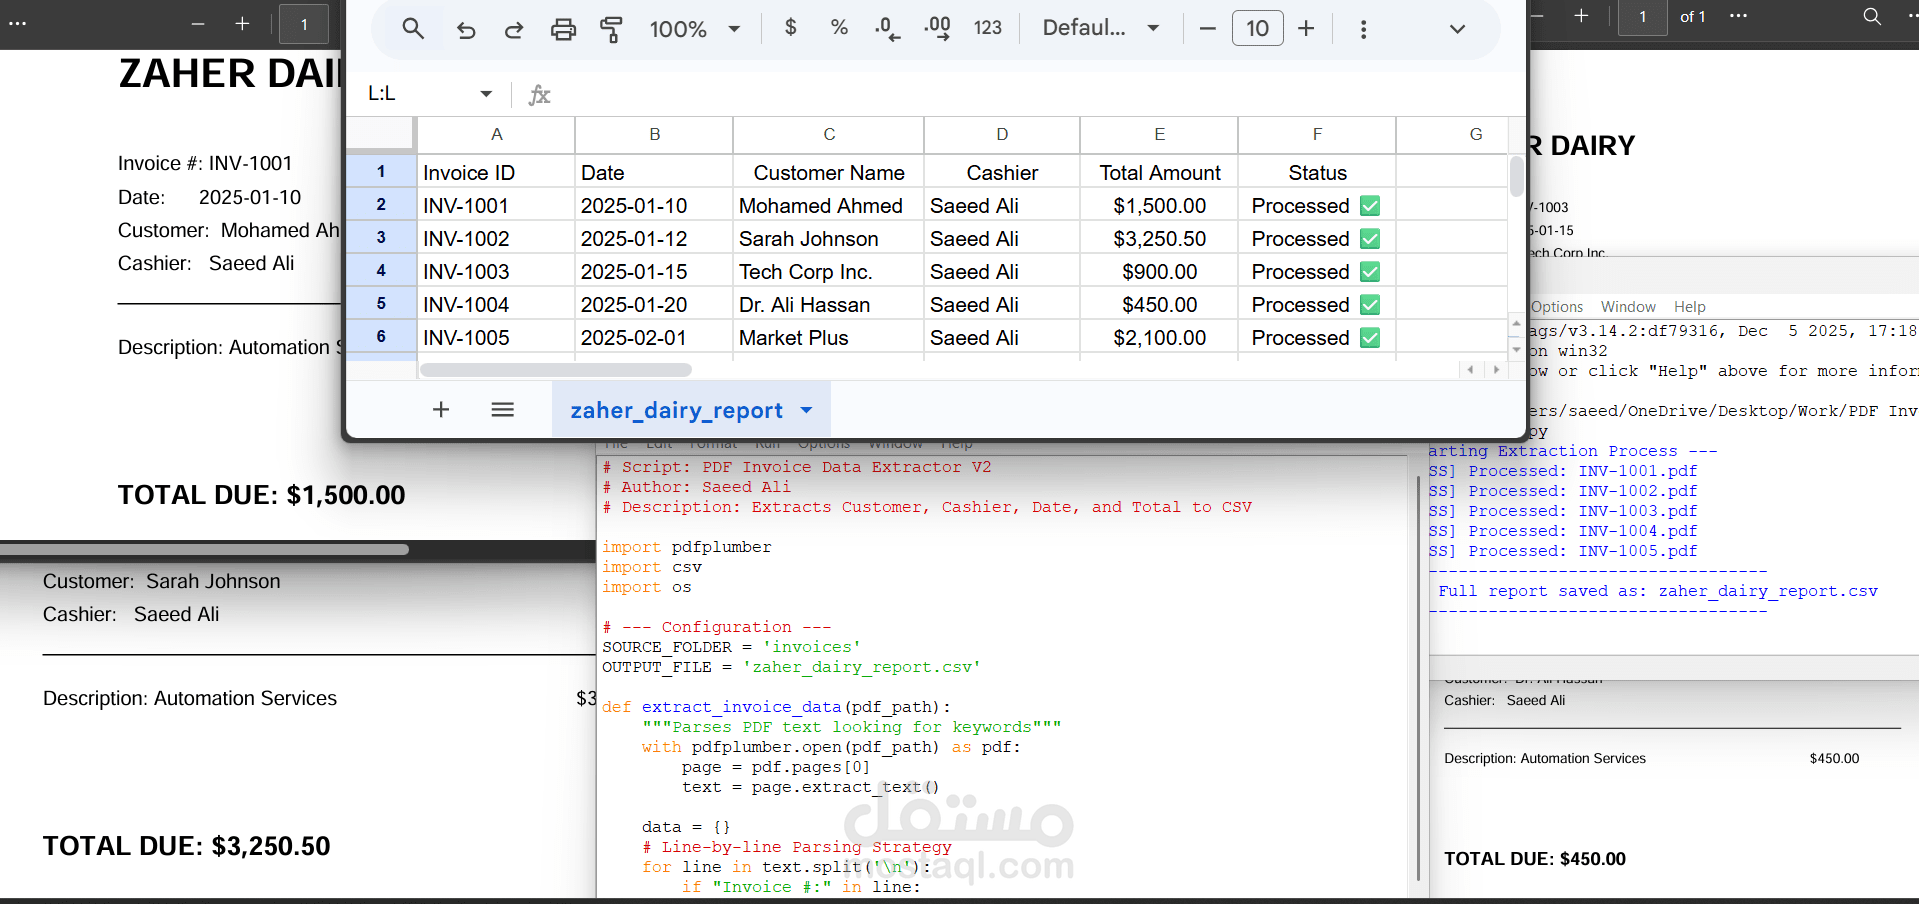Open the Help menu in the Python shell
Viewport: 1919px width, 904px height.
coord(1690,307)
